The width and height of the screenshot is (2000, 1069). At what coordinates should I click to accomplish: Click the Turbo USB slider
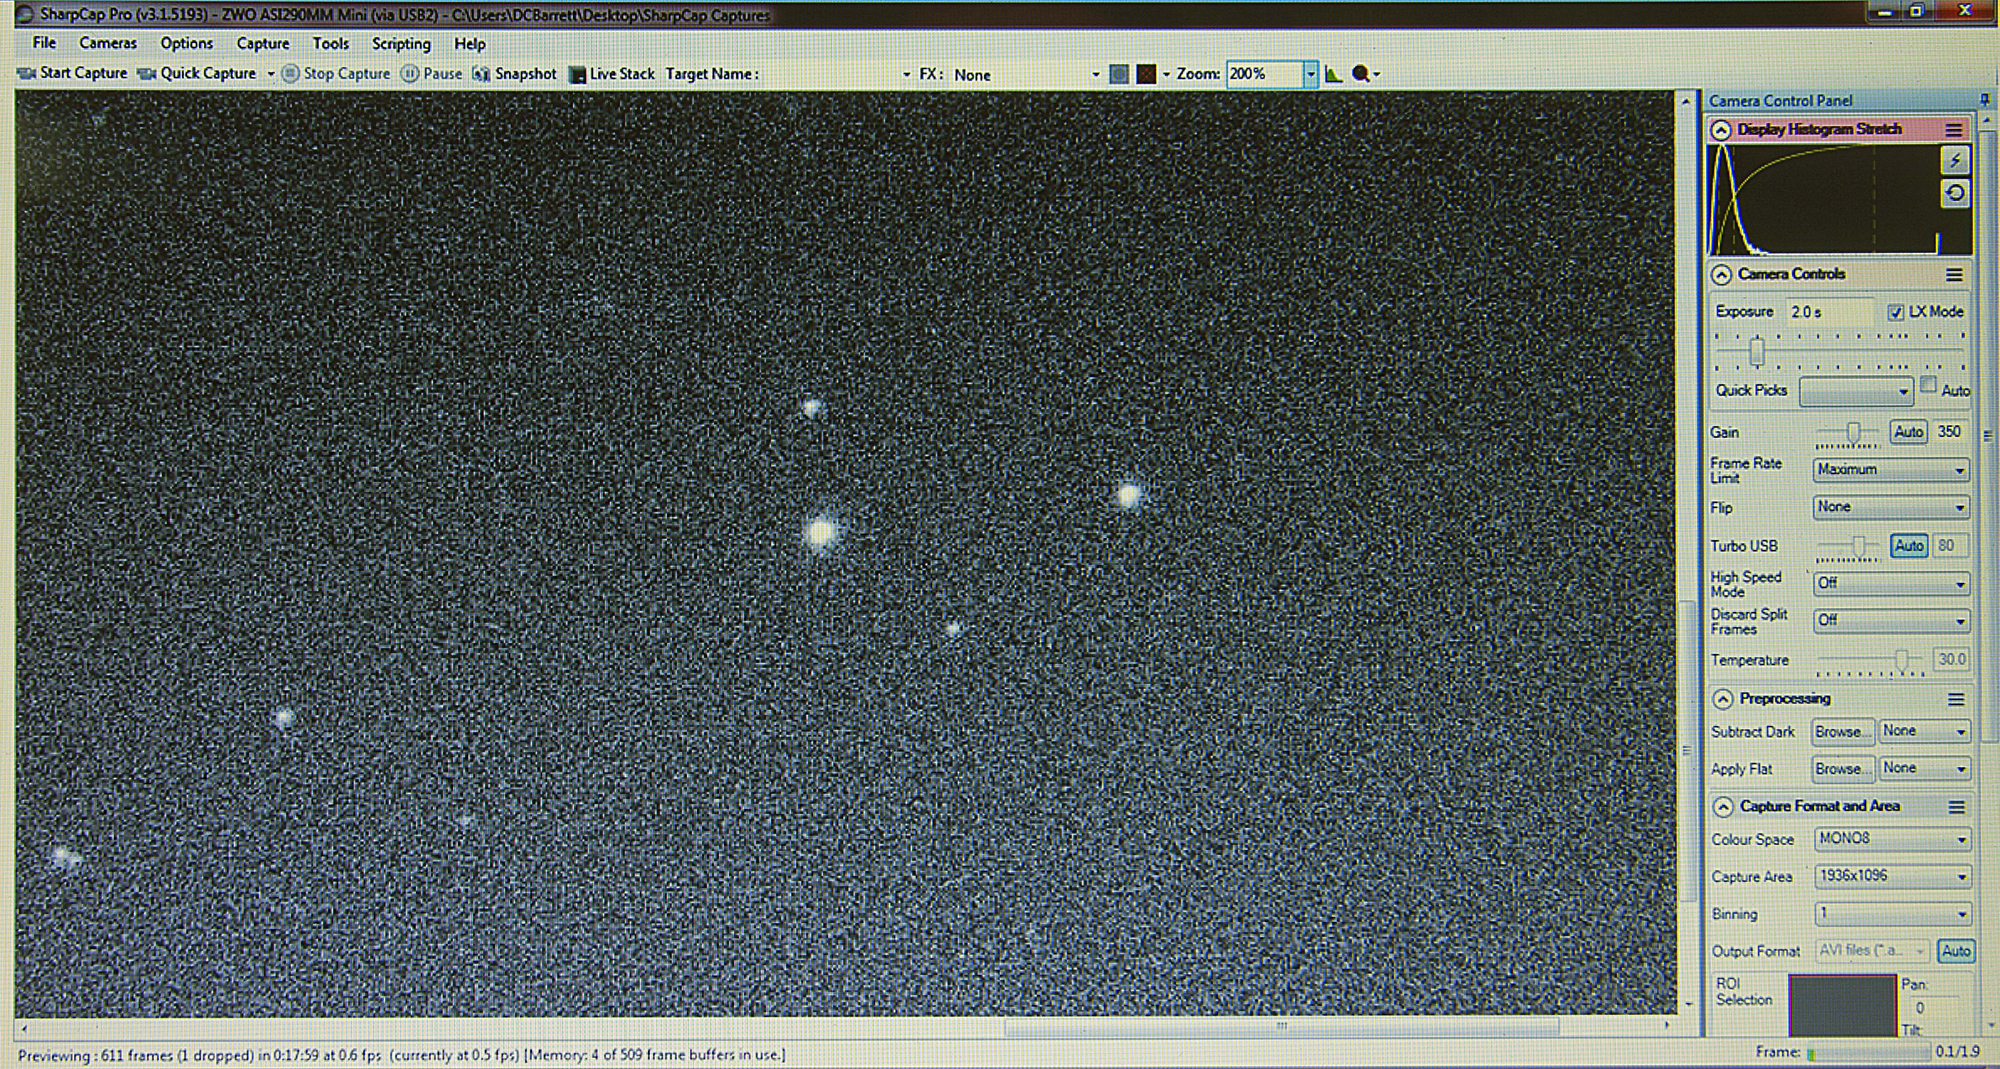[1849, 546]
